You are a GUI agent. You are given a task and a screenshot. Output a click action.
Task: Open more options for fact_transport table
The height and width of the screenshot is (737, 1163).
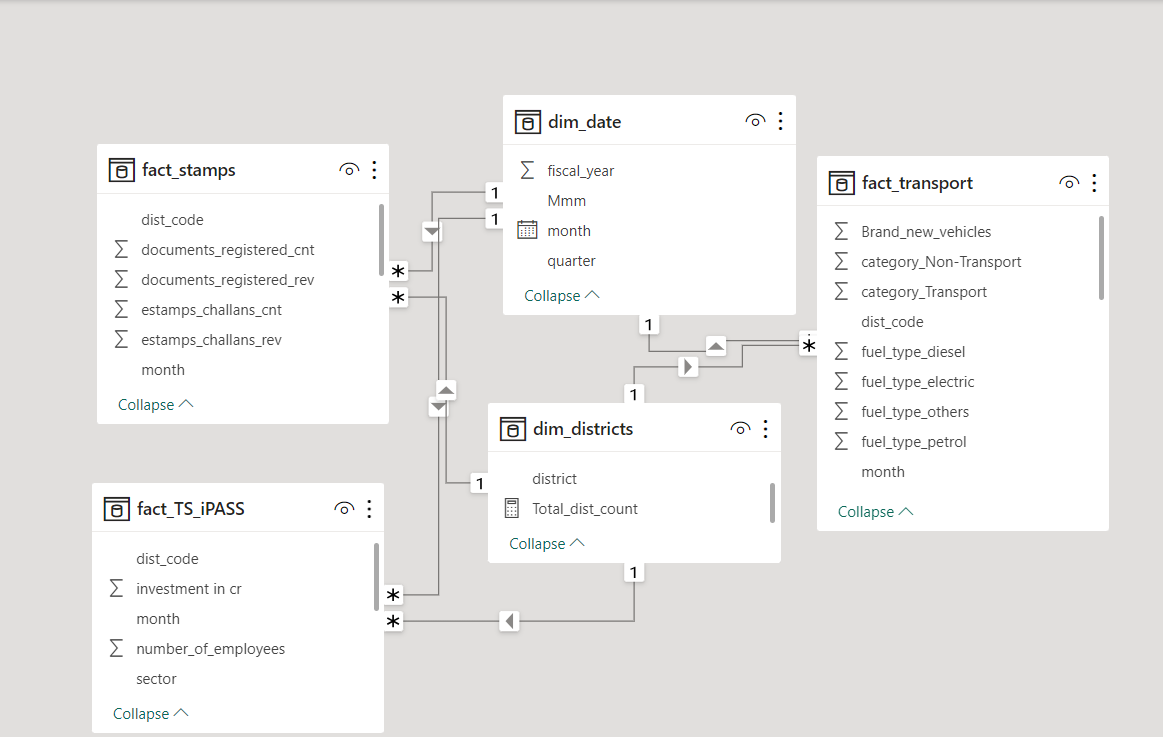[1094, 183]
